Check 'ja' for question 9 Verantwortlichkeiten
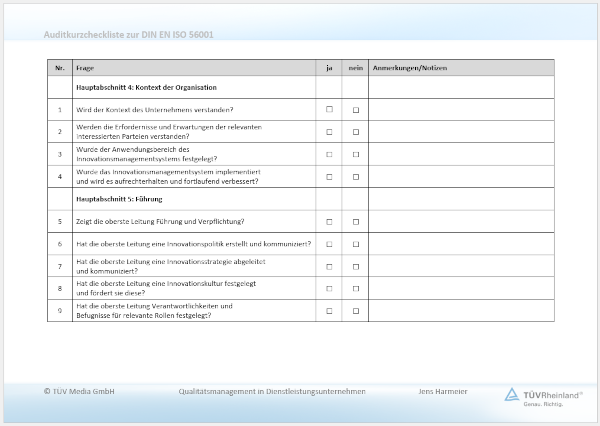This screenshot has height=426, width=600. pyautogui.click(x=329, y=311)
